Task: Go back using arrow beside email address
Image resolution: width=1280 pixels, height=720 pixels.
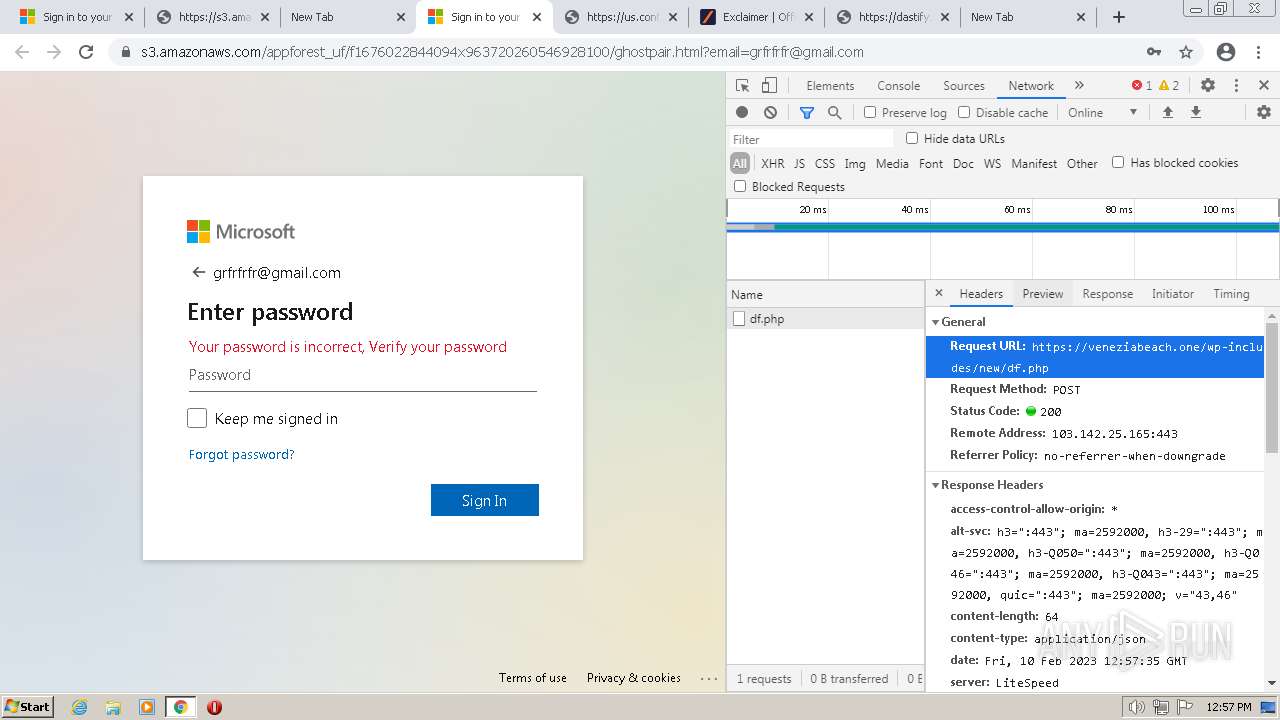Action: tap(198, 272)
